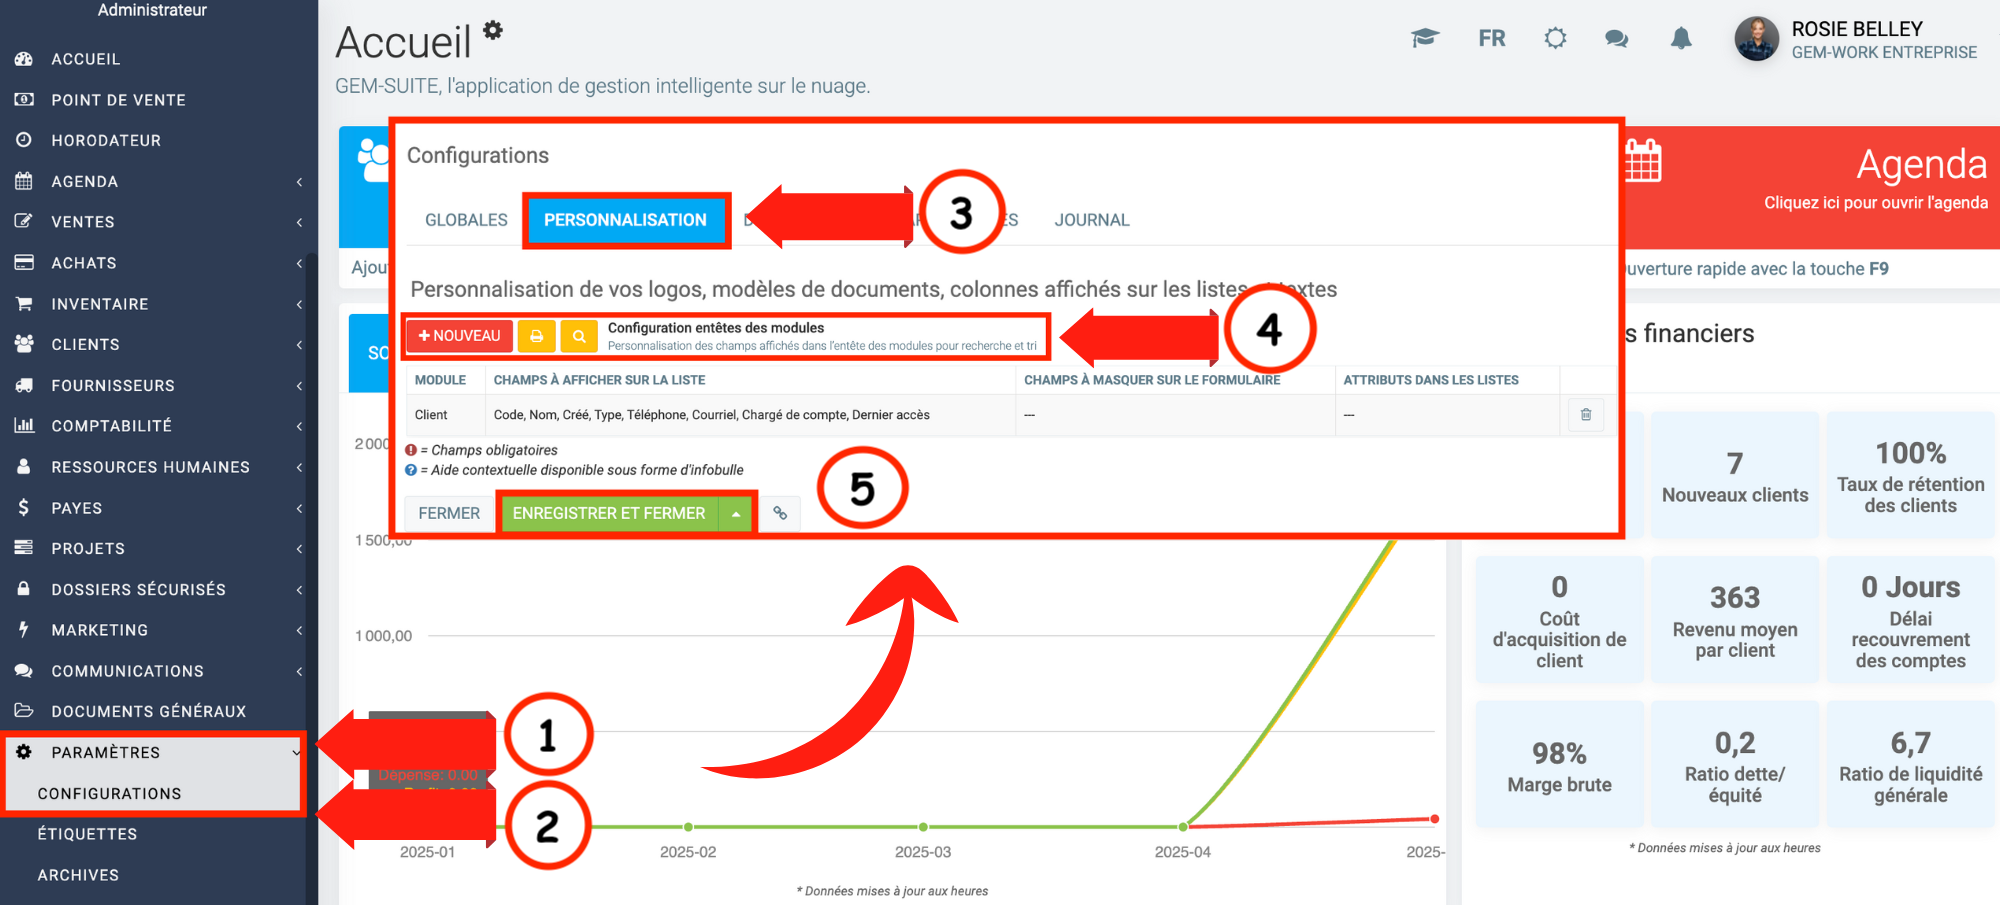The width and height of the screenshot is (2000, 905).
Task: Click the graduation cap training icon
Action: coord(1424,38)
